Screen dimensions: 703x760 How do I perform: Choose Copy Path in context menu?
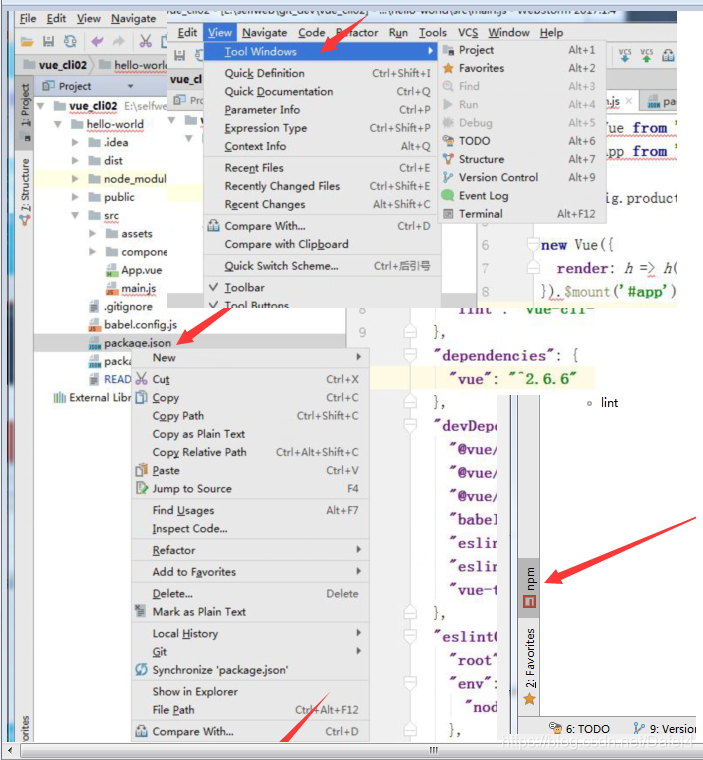pos(250,416)
